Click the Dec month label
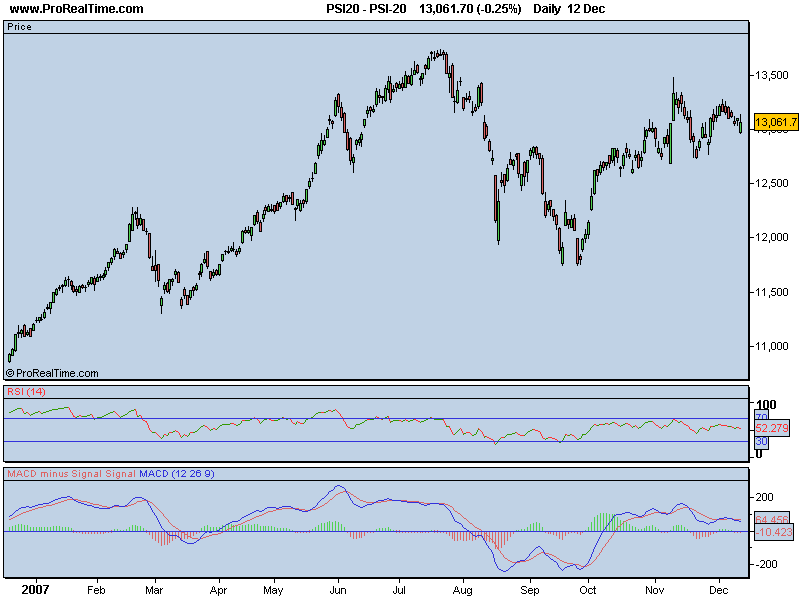Viewport: 800px width, 600px height. pos(718,590)
